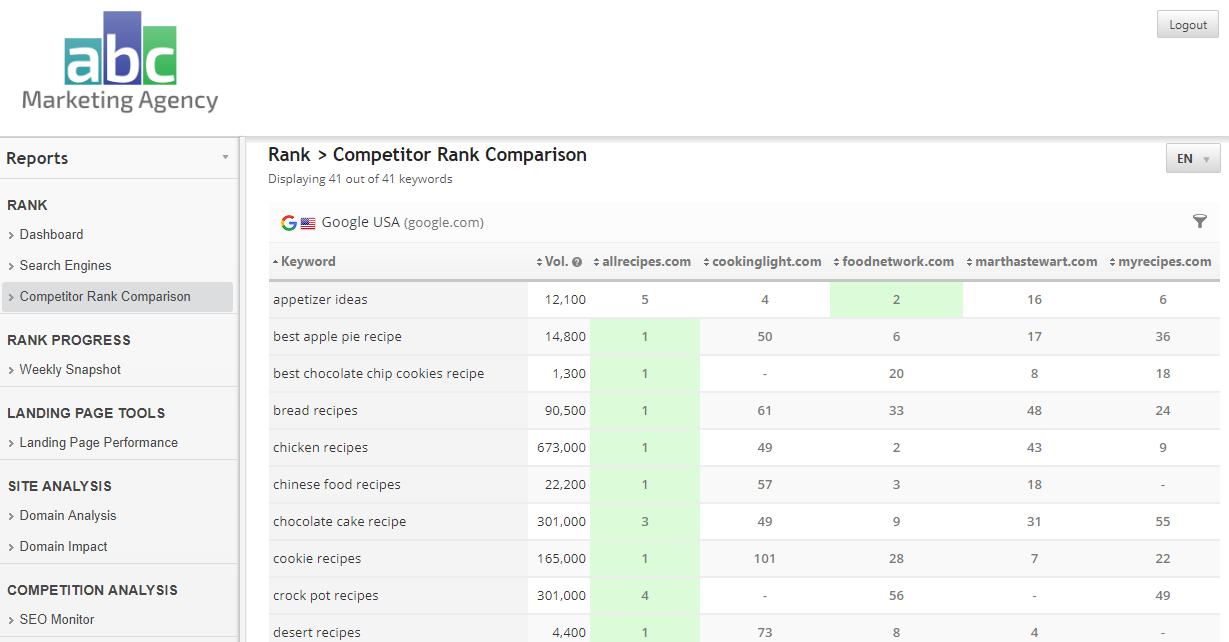Screen dimensions: 1229x642
Task: Open the Search Engines report
Action: pos(65,266)
